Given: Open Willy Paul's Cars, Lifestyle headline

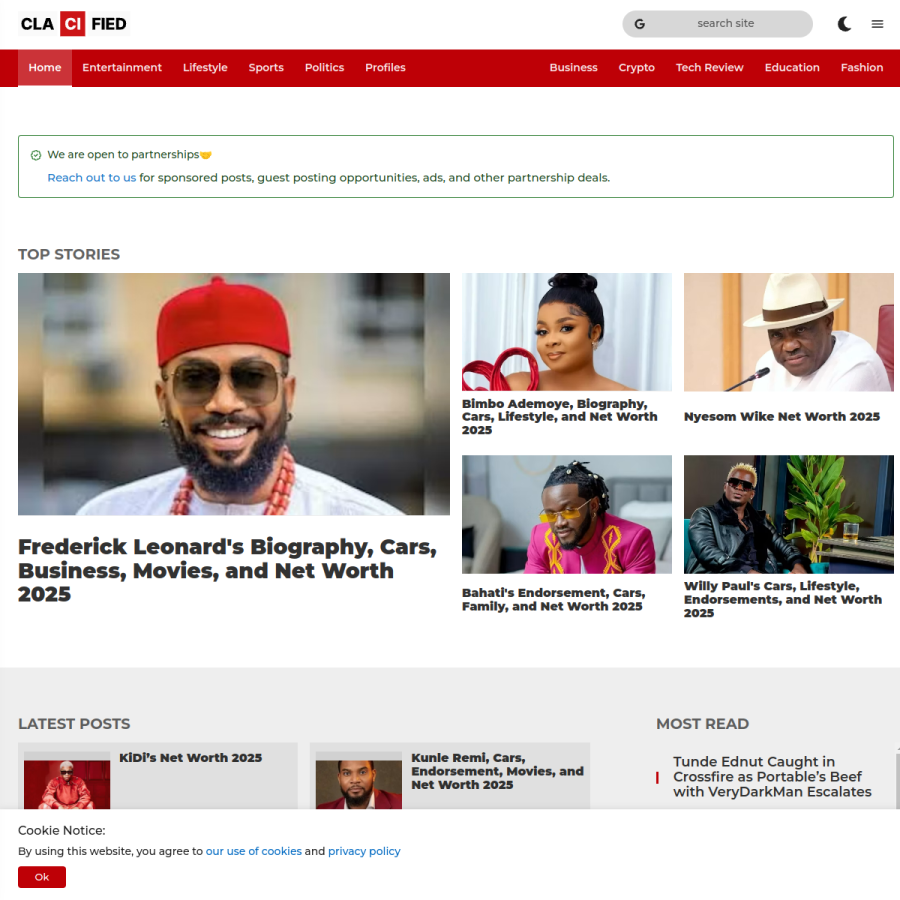Looking at the screenshot, I should [783, 599].
